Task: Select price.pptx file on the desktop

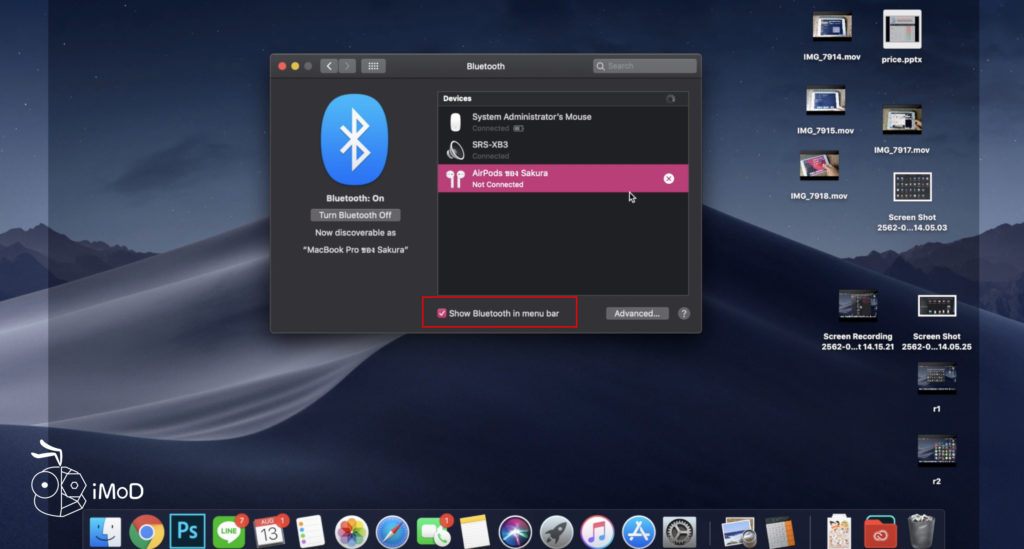Action: click(x=902, y=37)
